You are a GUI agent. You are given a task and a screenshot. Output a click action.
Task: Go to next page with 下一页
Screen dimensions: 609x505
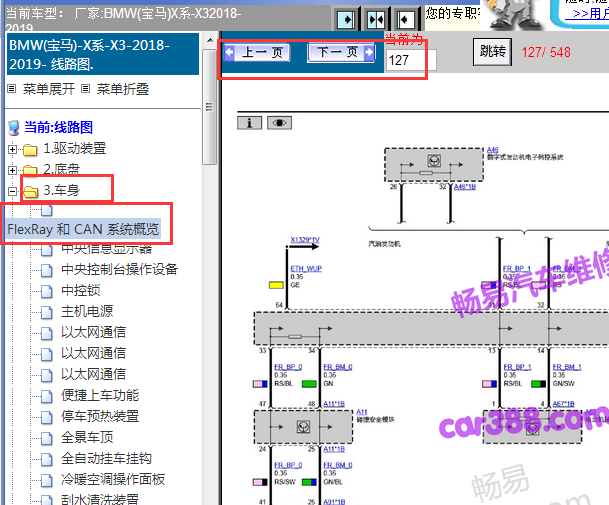[341, 52]
